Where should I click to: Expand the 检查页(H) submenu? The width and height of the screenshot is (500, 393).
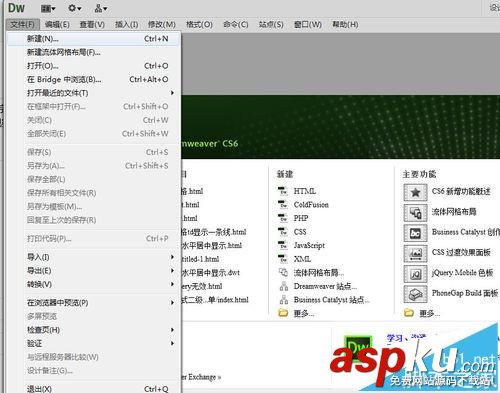click(93, 330)
